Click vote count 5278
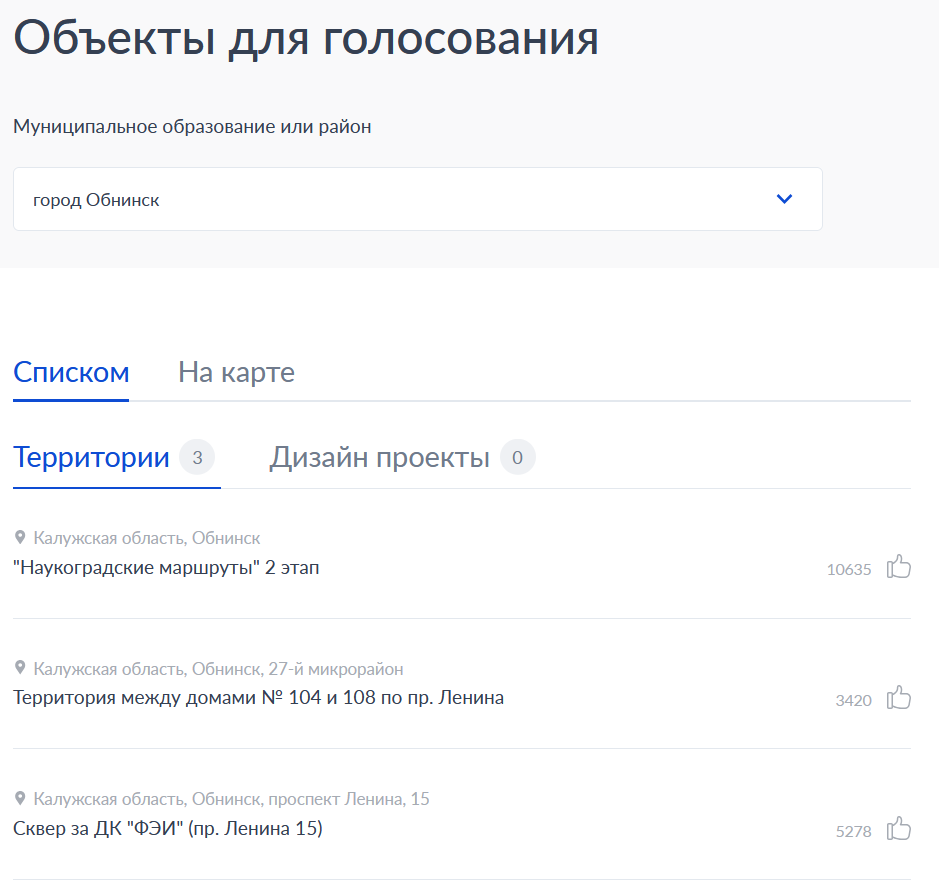The width and height of the screenshot is (939, 895). pyautogui.click(x=853, y=832)
